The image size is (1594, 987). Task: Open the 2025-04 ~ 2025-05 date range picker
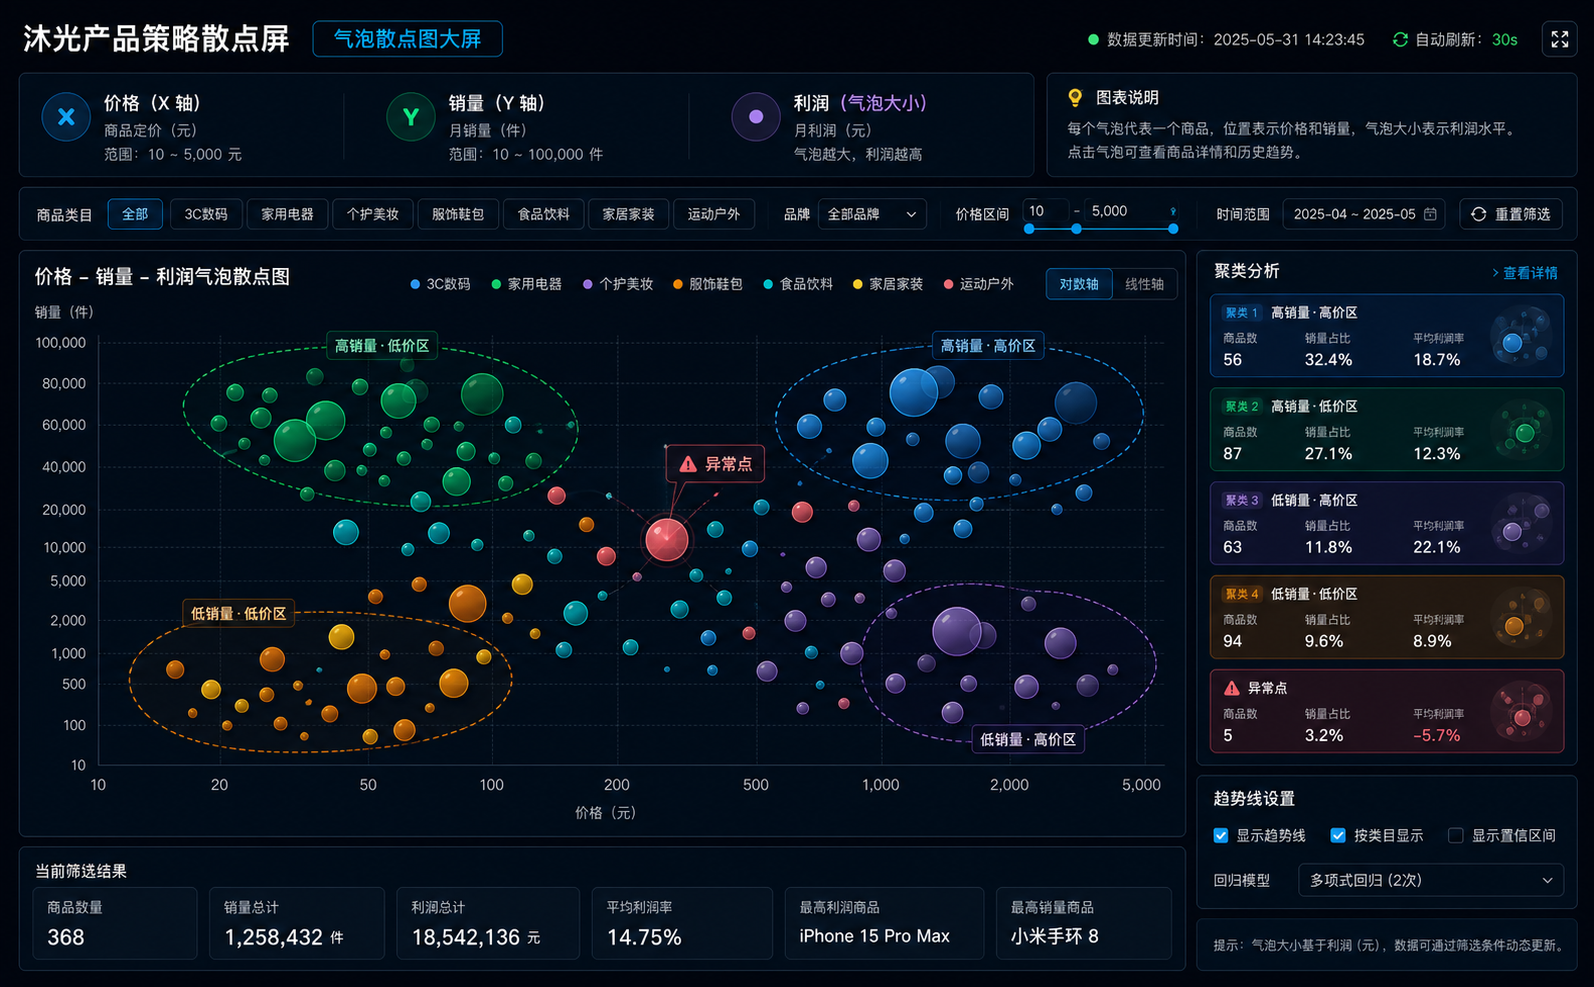1364,214
